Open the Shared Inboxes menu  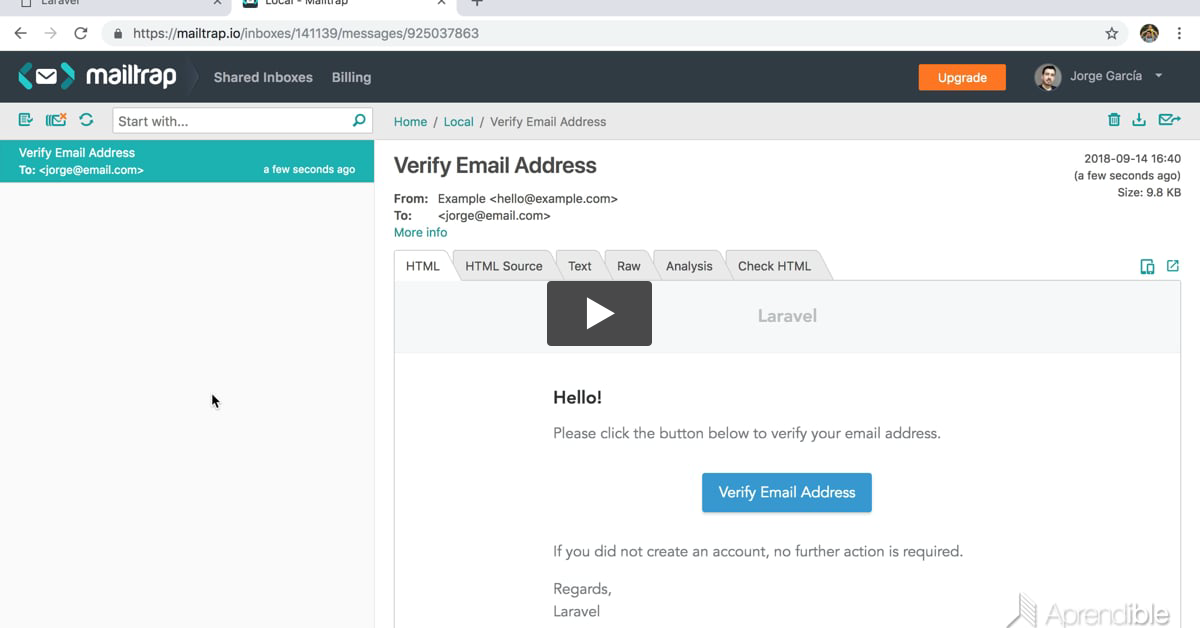pyautogui.click(x=263, y=77)
